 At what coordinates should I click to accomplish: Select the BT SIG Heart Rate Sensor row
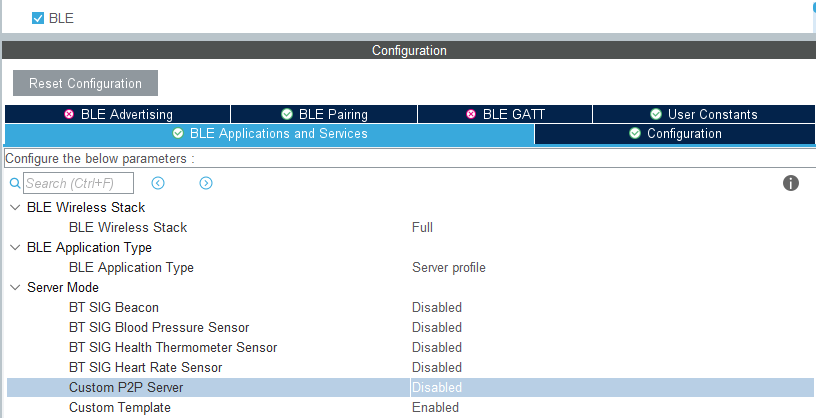coord(145,368)
